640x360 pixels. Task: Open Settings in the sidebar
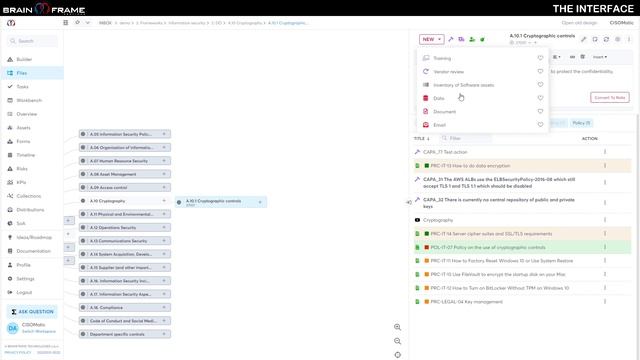tap(25, 278)
